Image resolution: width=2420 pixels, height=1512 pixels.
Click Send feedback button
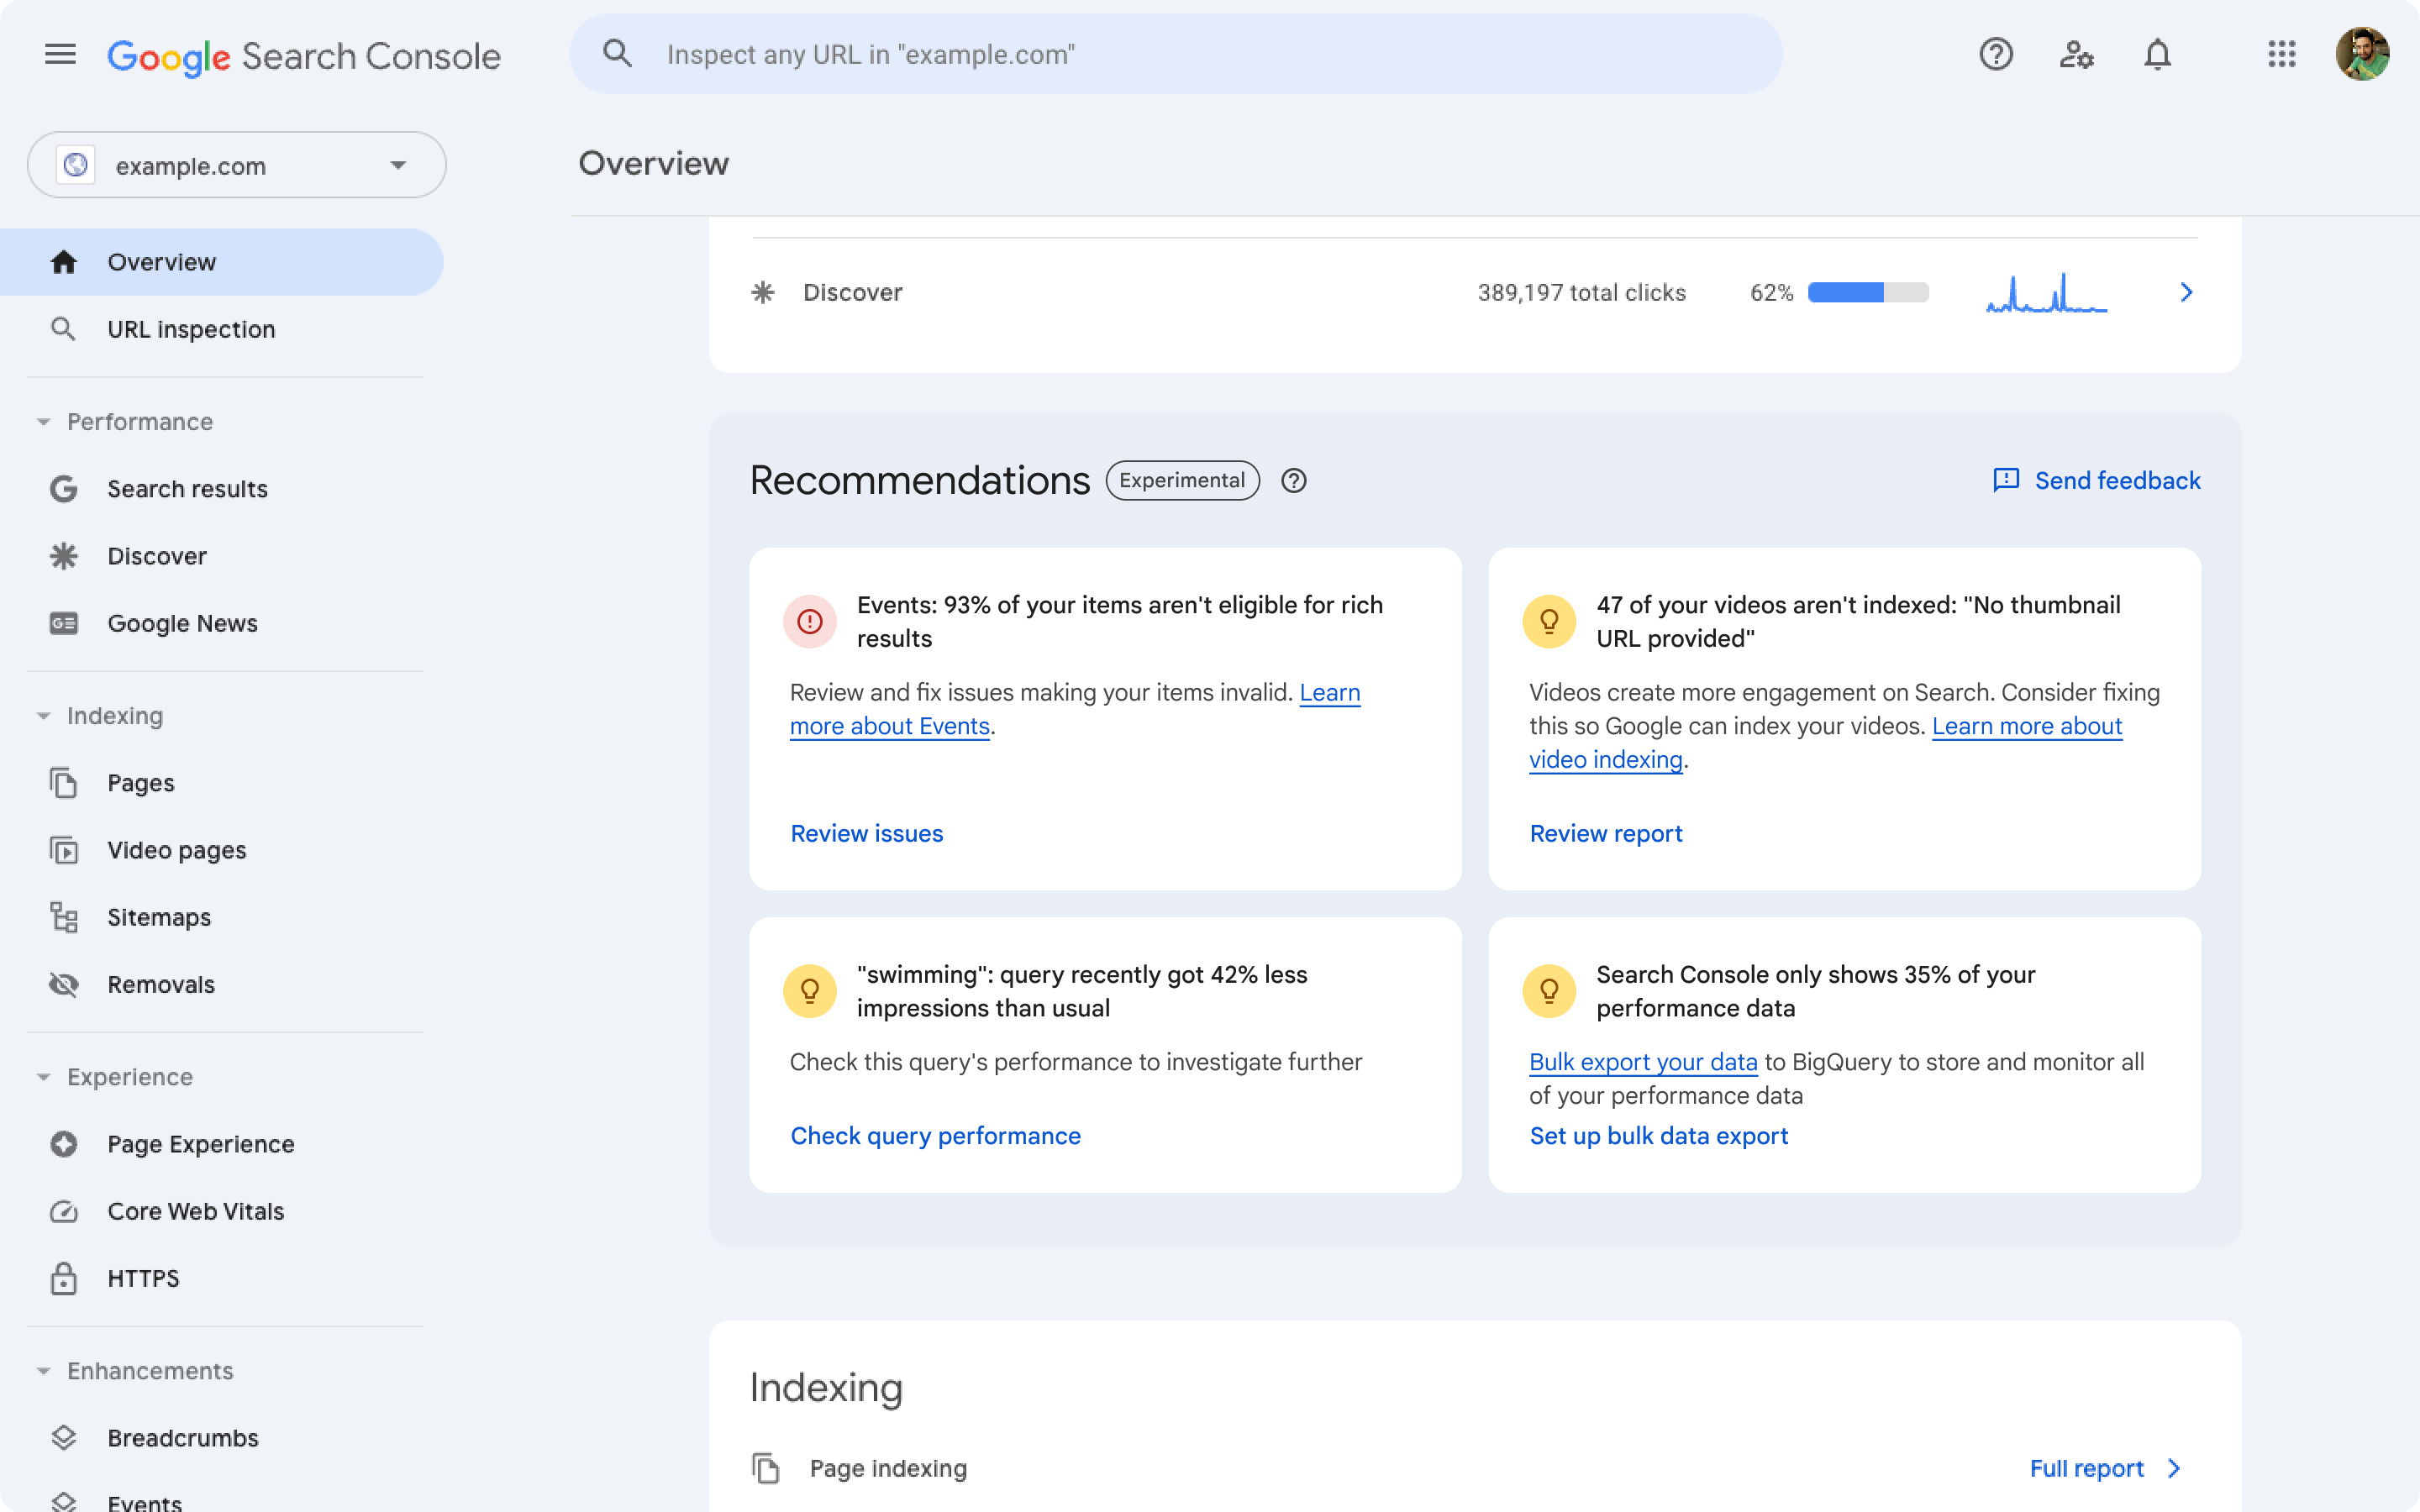point(2096,479)
